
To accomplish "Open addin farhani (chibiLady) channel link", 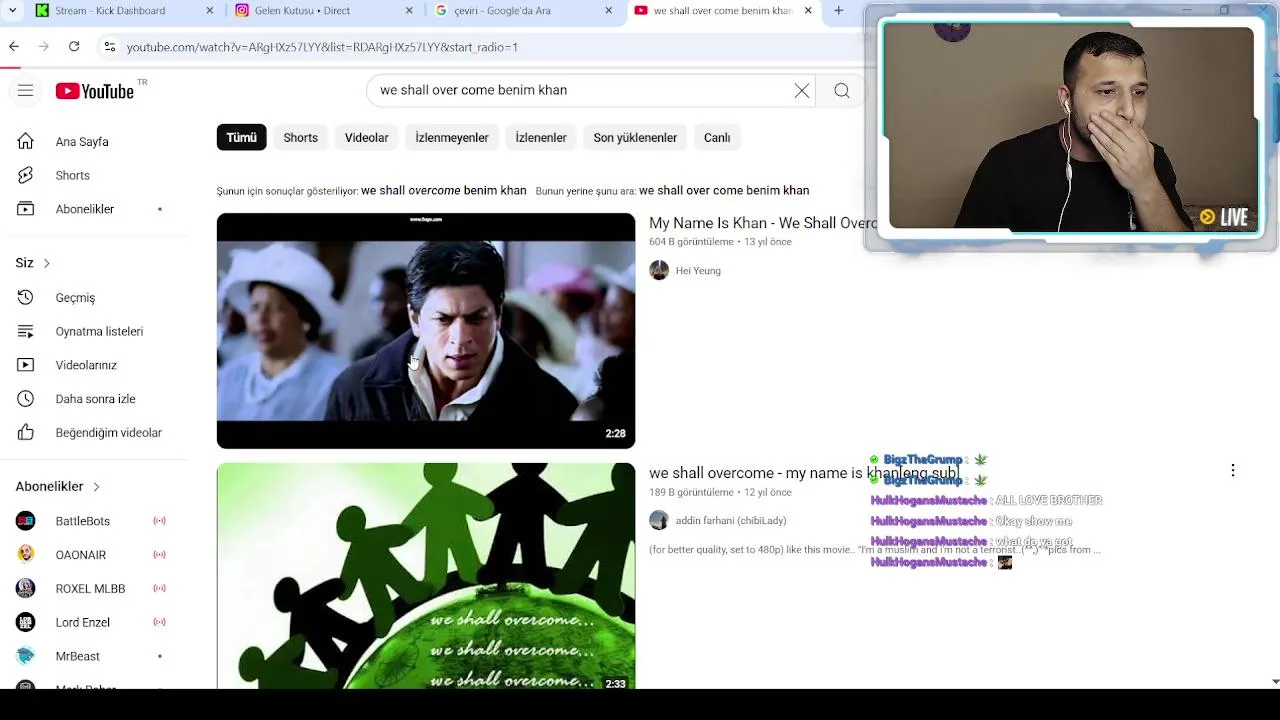I will pos(731,520).
